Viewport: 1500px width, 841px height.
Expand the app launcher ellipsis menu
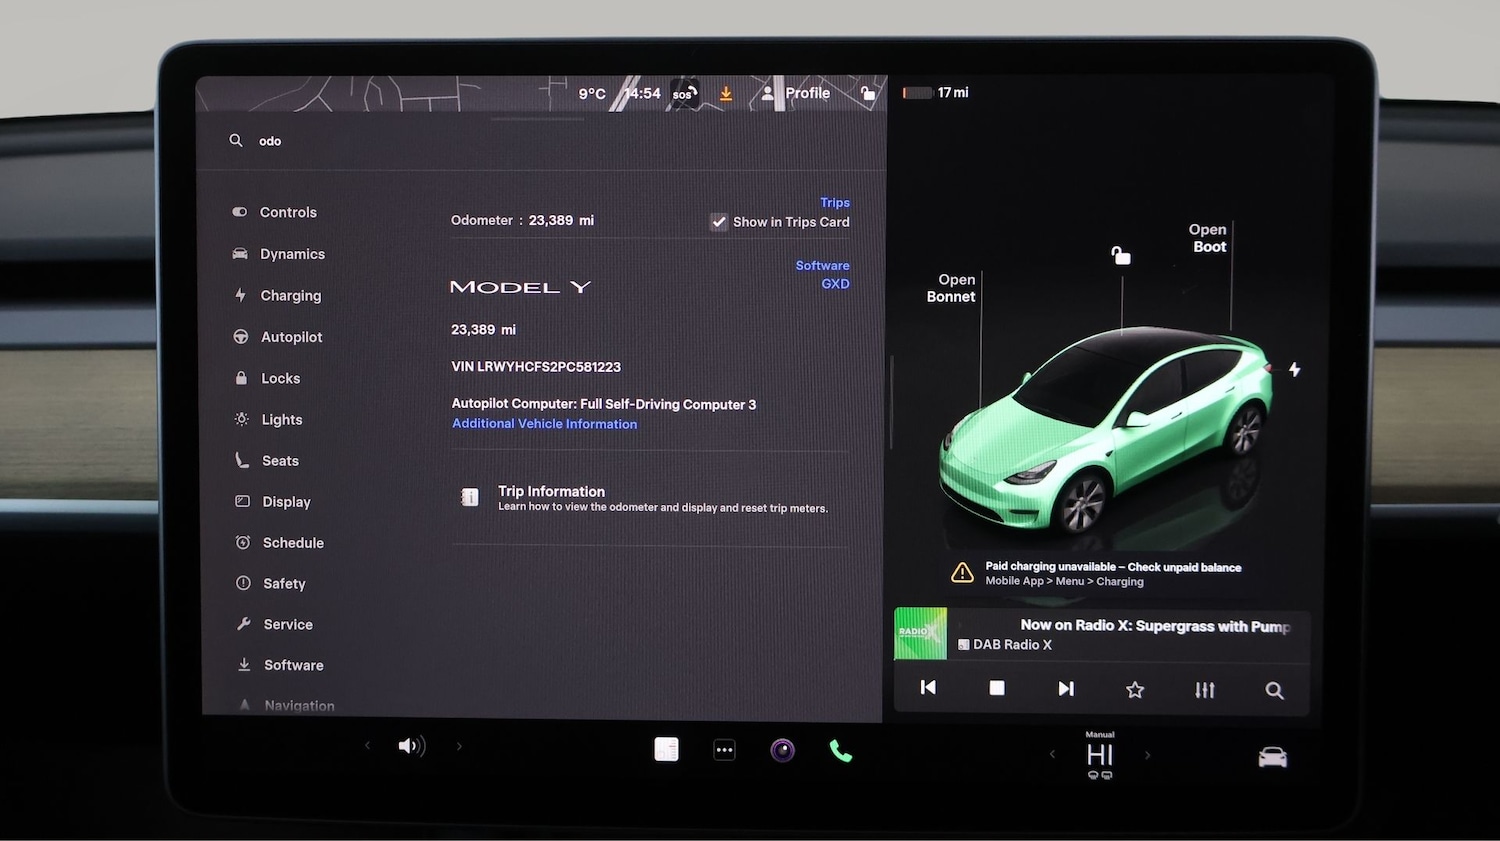point(724,749)
